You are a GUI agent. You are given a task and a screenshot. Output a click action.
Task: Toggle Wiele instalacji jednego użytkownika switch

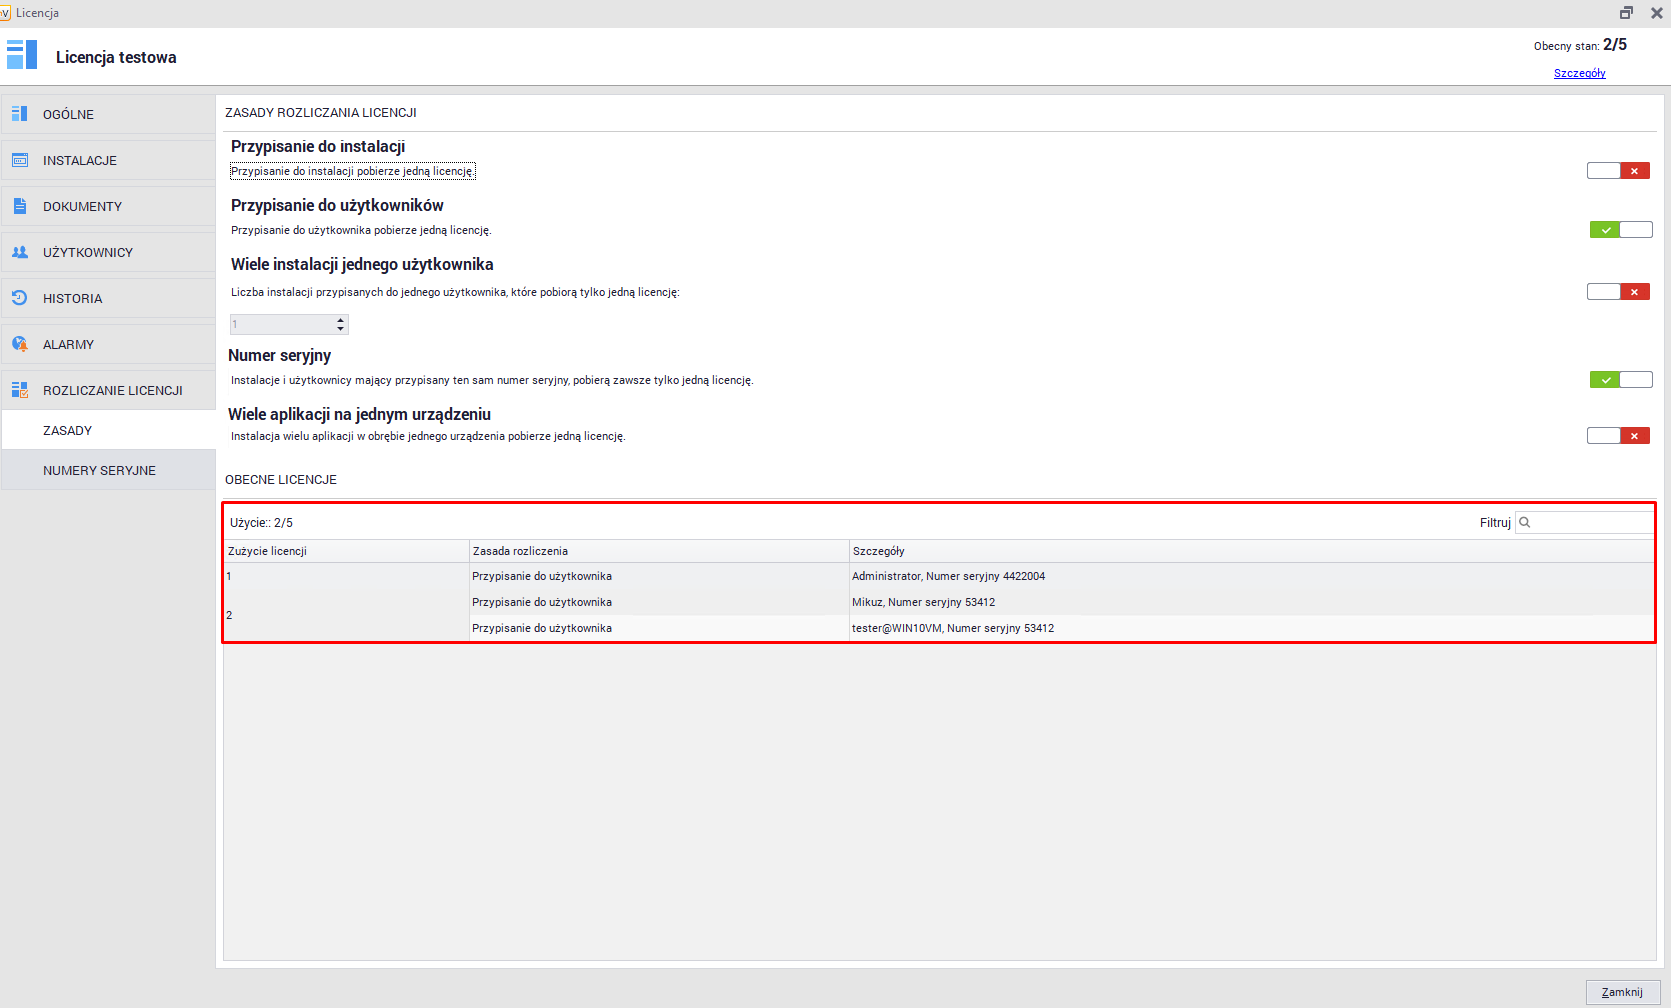[1618, 292]
